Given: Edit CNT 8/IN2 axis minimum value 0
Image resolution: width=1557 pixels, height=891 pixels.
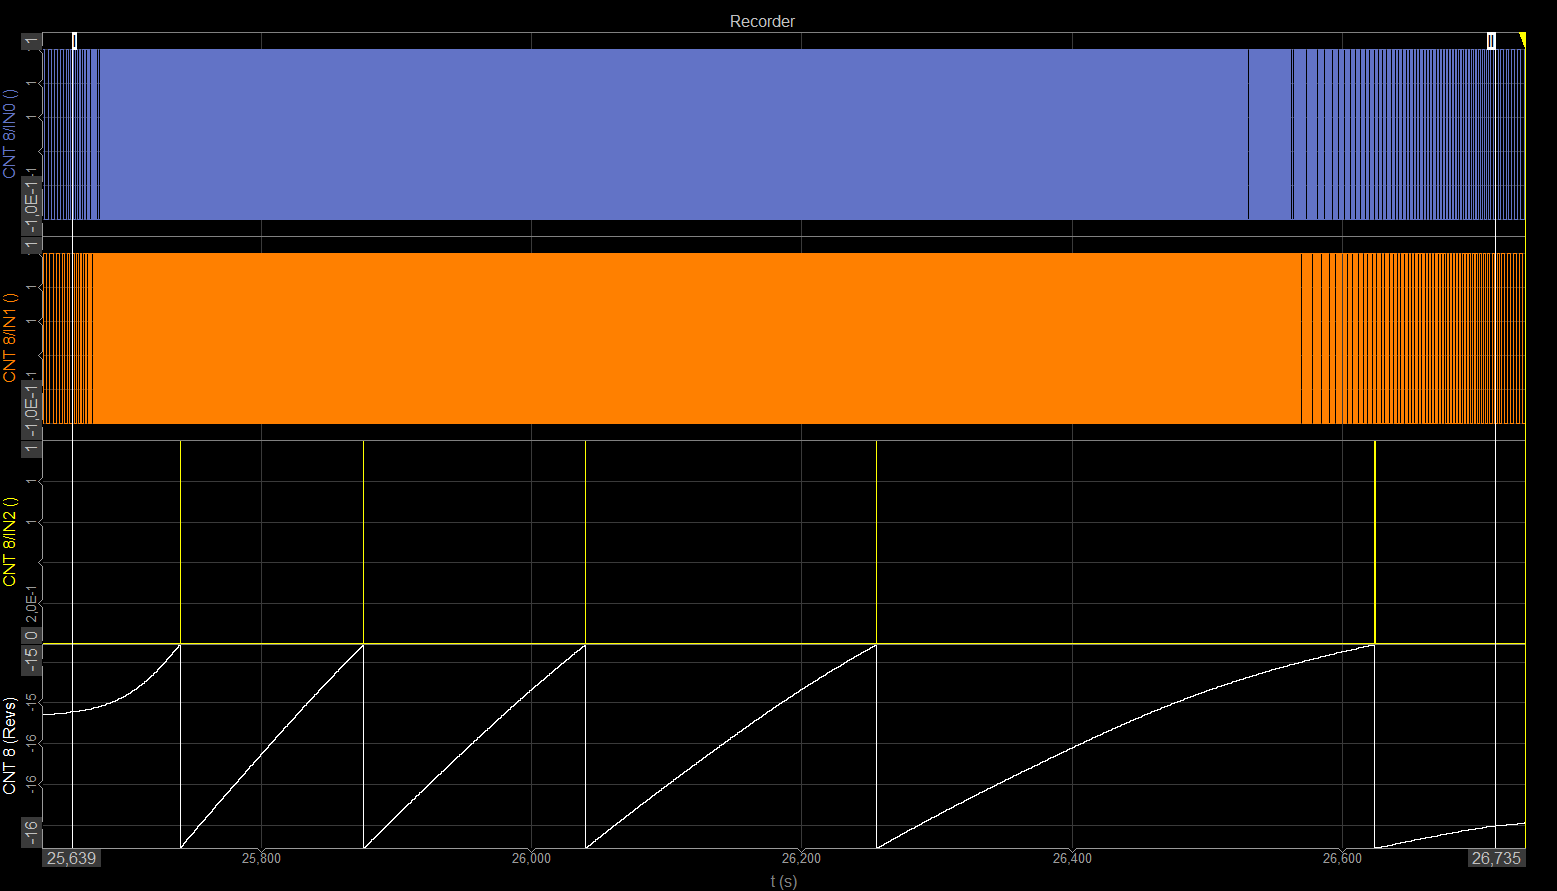Looking at the screenshot, I should pyautogui.click(x=32, y=635).
